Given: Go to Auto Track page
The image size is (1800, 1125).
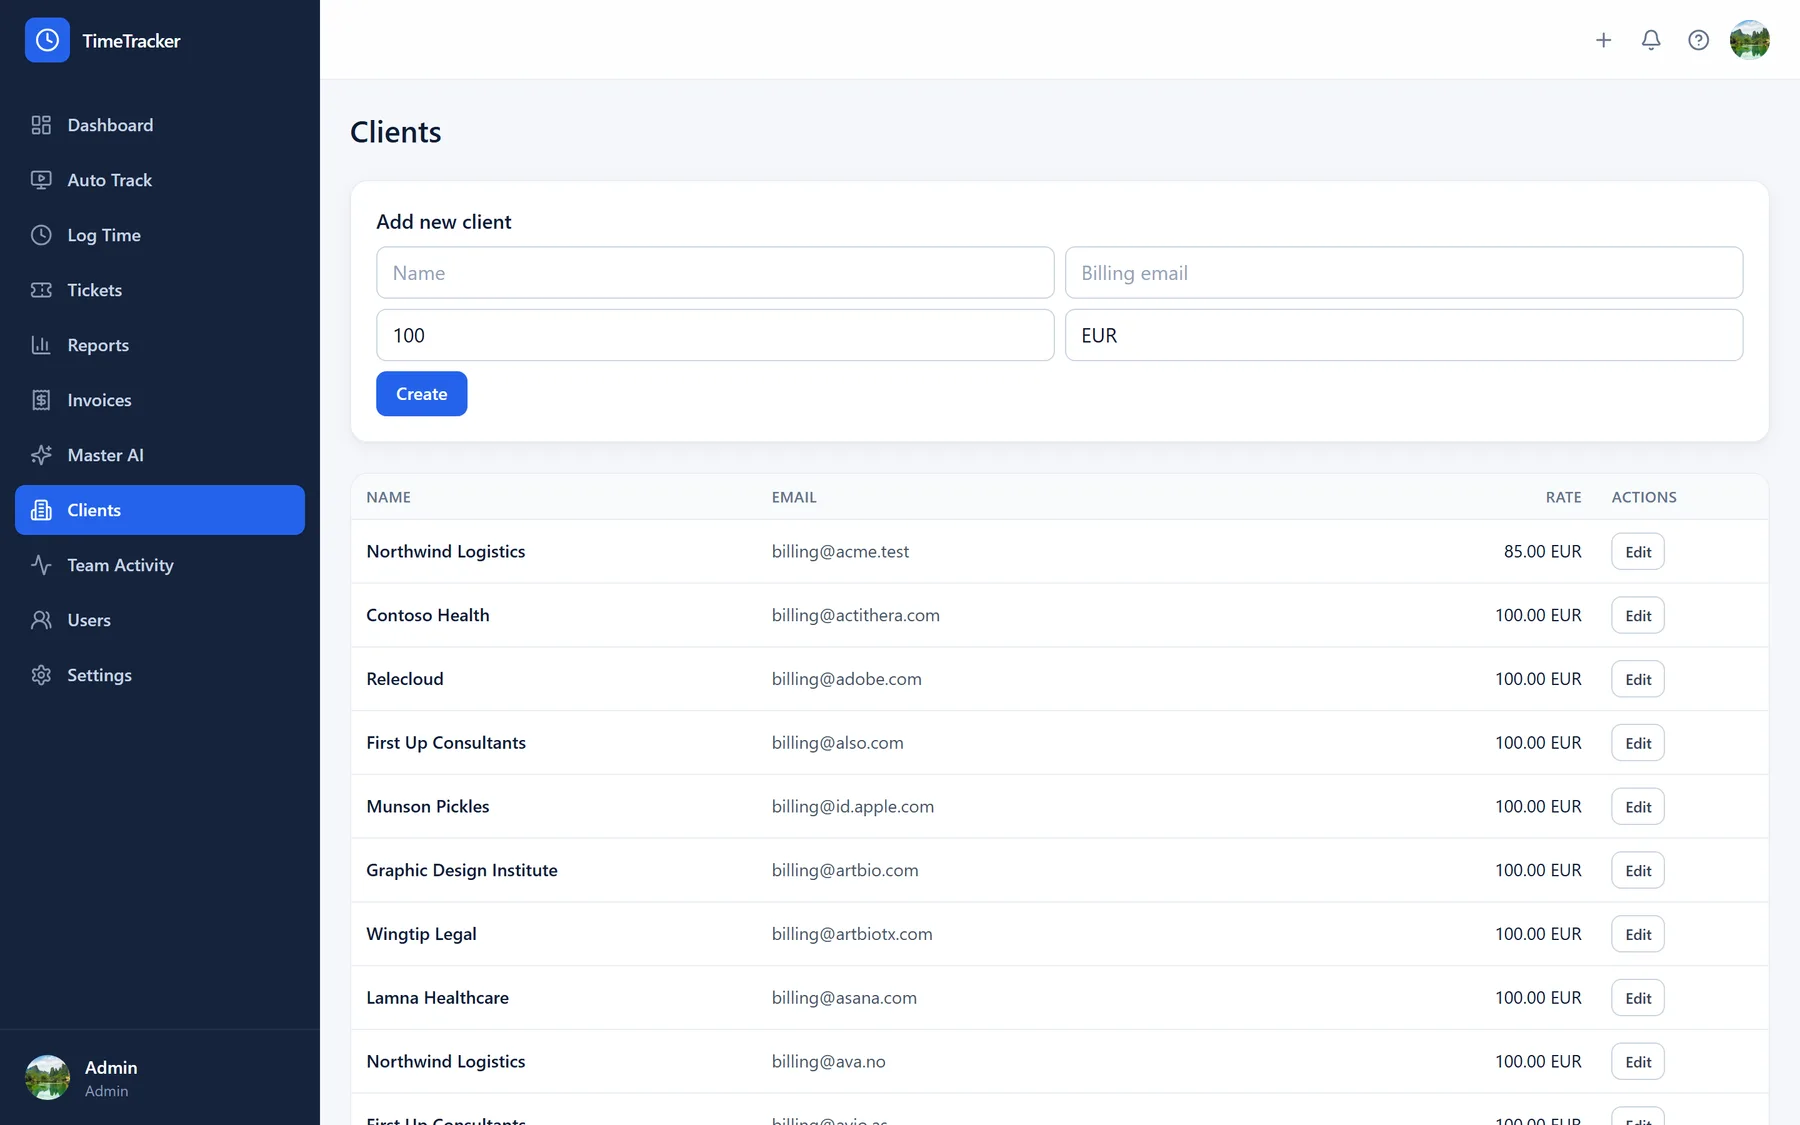Looking at the screenshot, I should coord(160,180).
